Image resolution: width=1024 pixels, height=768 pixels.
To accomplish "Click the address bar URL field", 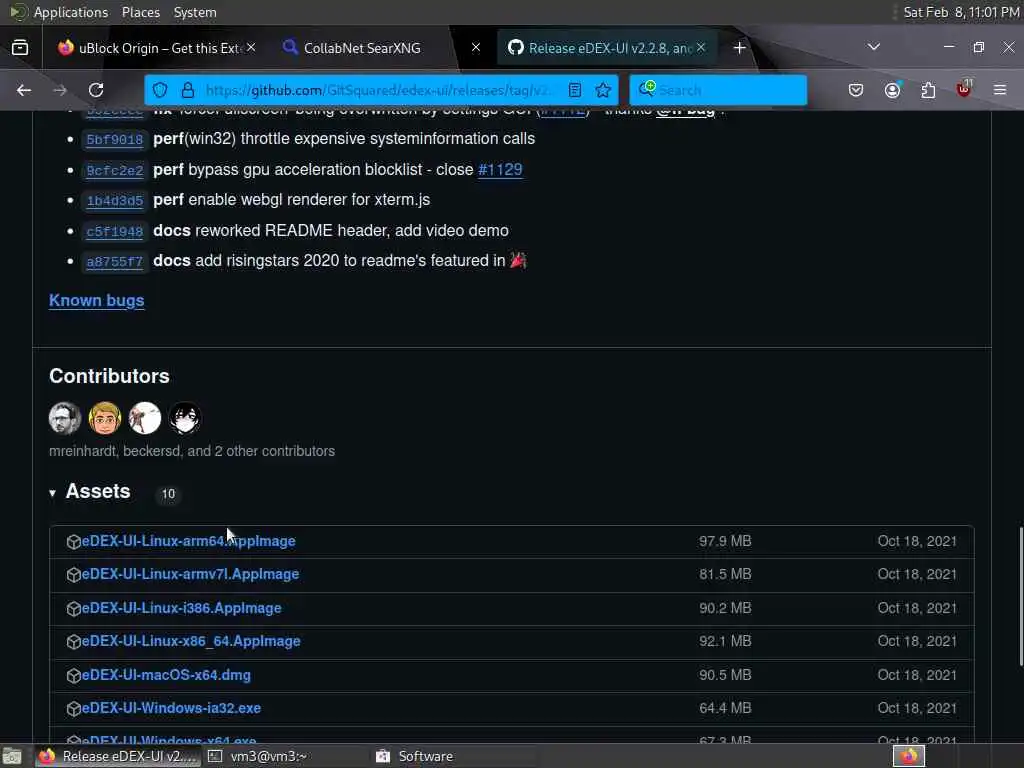I will click(x=379, y=90).
